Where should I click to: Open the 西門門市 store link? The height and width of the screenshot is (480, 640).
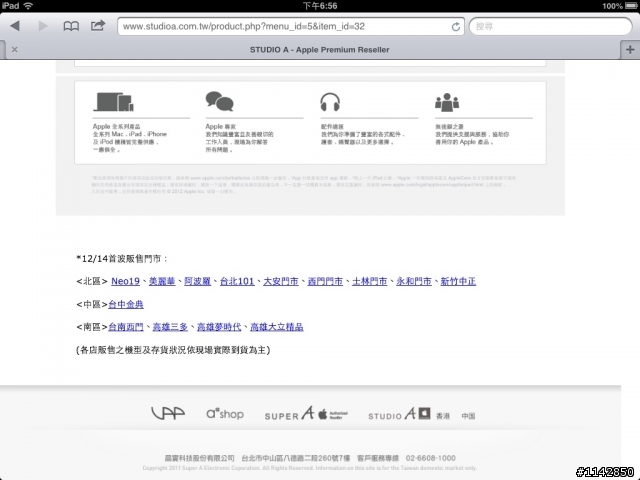pos(325,281)
